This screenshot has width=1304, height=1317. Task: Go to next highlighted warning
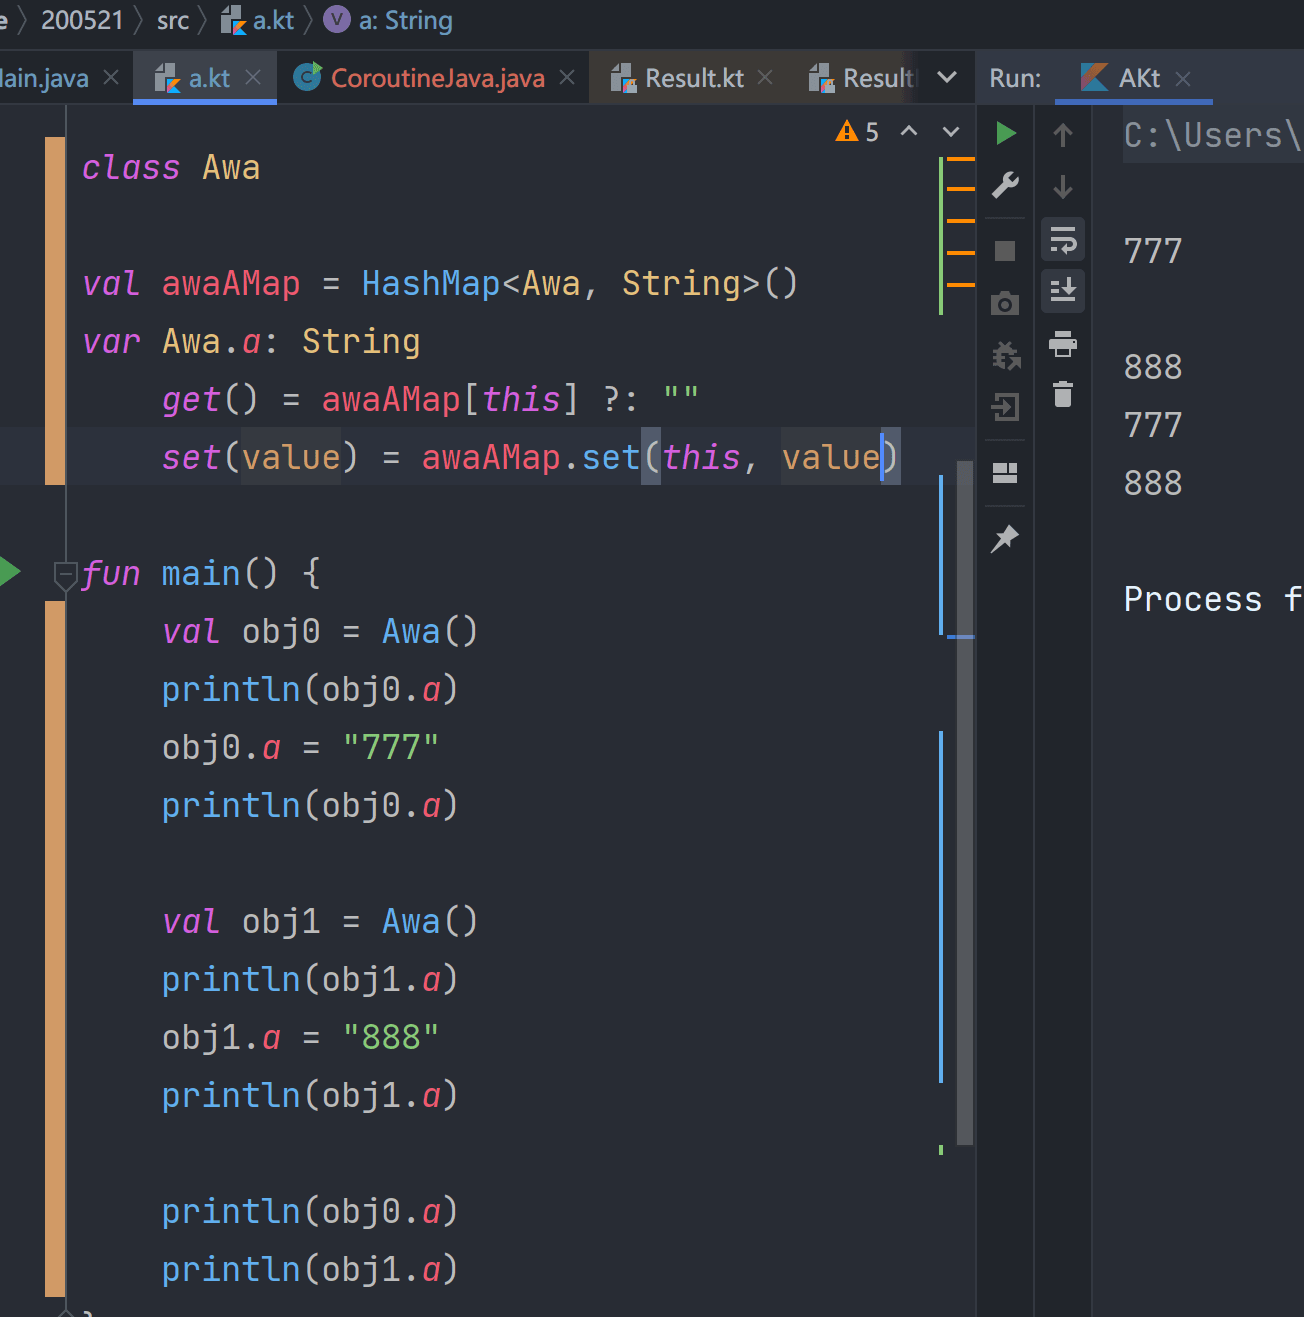pyautogui.click(x=951, y=131)
